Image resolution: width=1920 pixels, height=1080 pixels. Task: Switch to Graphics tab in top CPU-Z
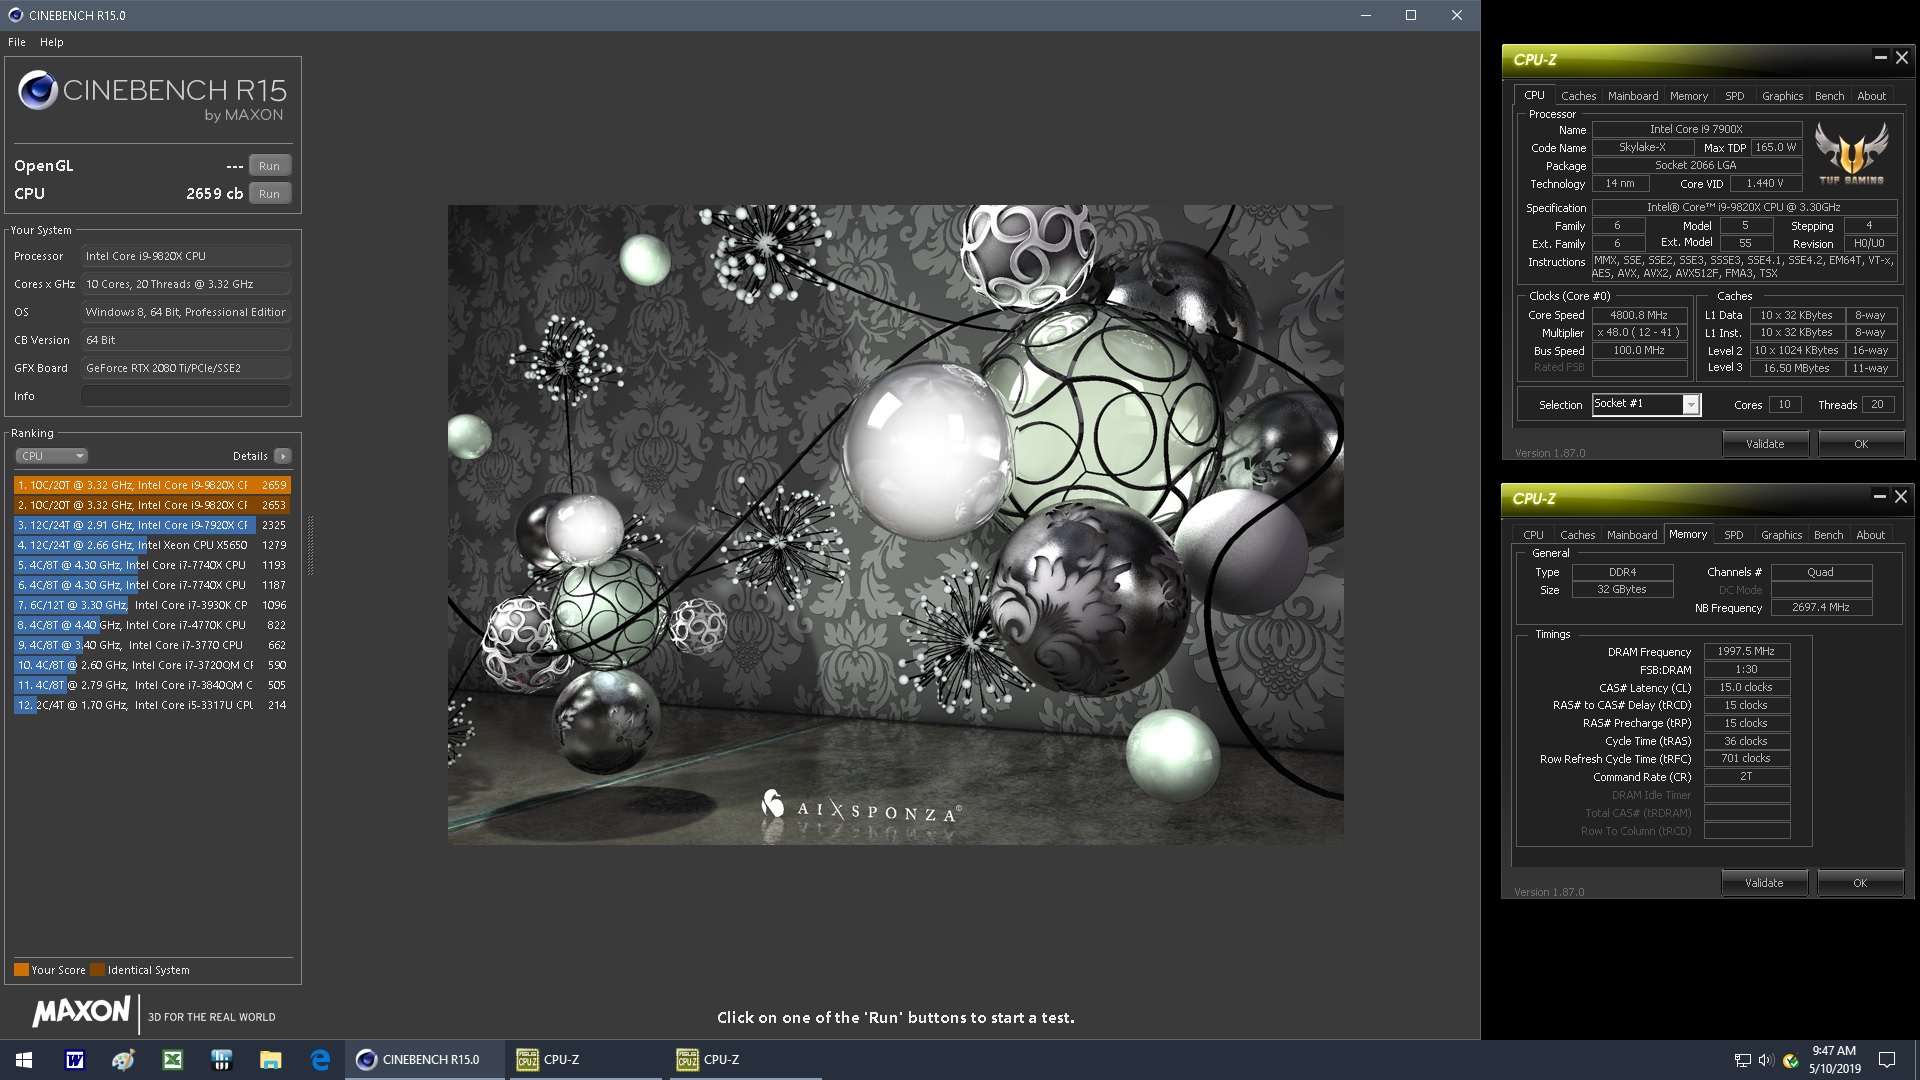pyautogui.click(x=1782, y=96)
